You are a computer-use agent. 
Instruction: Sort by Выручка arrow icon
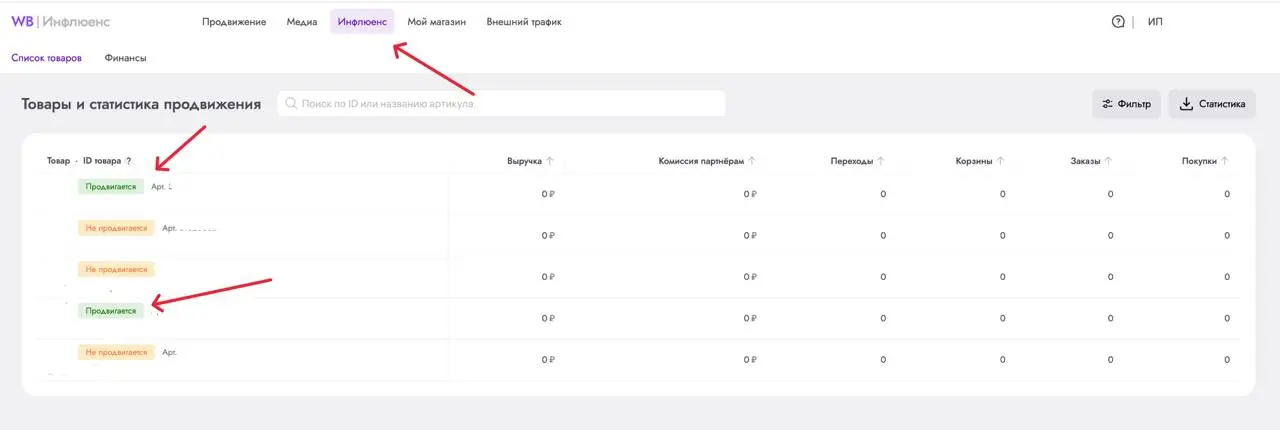tap(551, 161)
